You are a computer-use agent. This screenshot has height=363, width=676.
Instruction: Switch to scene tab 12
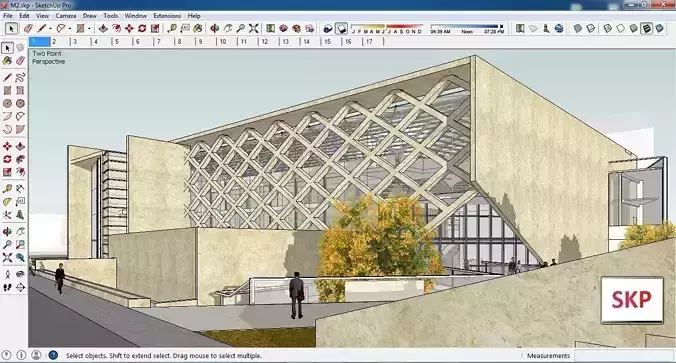[x=269, y=42]
